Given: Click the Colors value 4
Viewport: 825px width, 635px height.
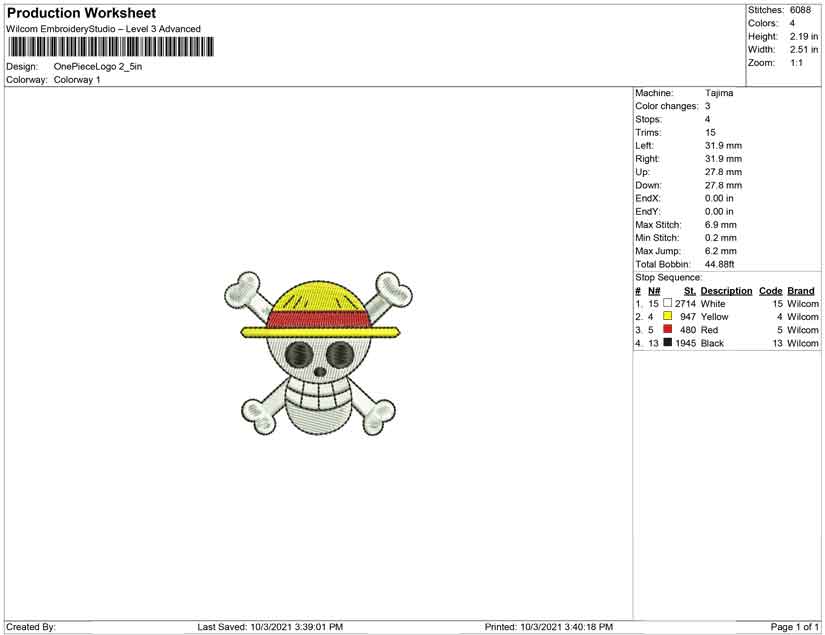Looking at the screenshot, I should click(x=792, y=23).
